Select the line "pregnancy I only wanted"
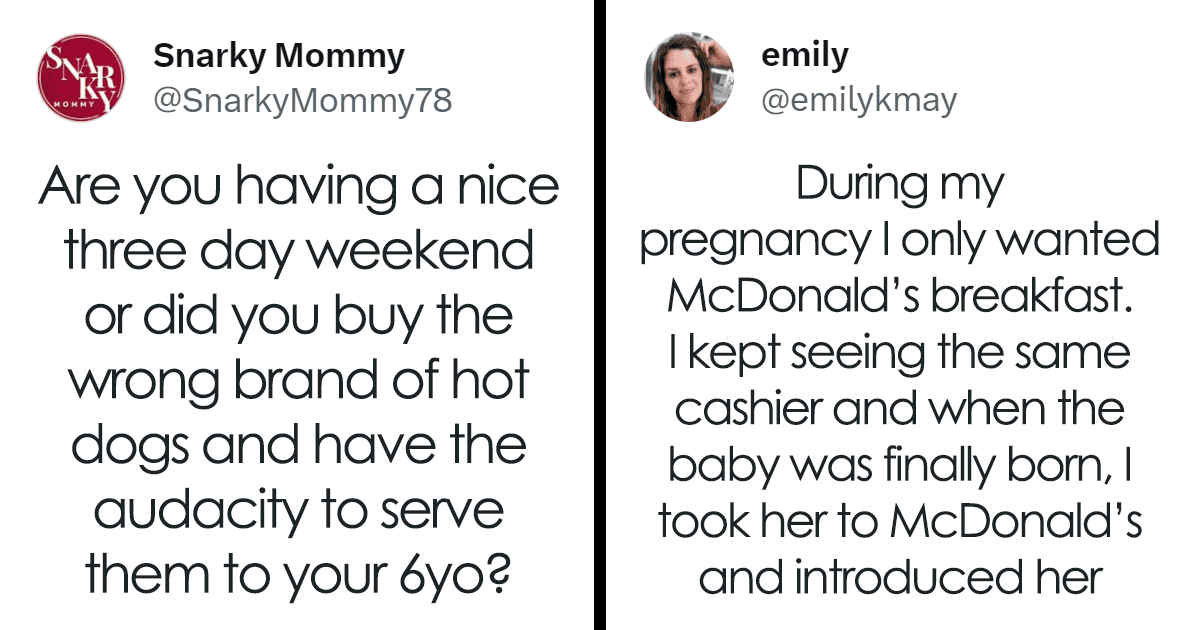This screenshot has width=1200, height=630. click(899, 242)
